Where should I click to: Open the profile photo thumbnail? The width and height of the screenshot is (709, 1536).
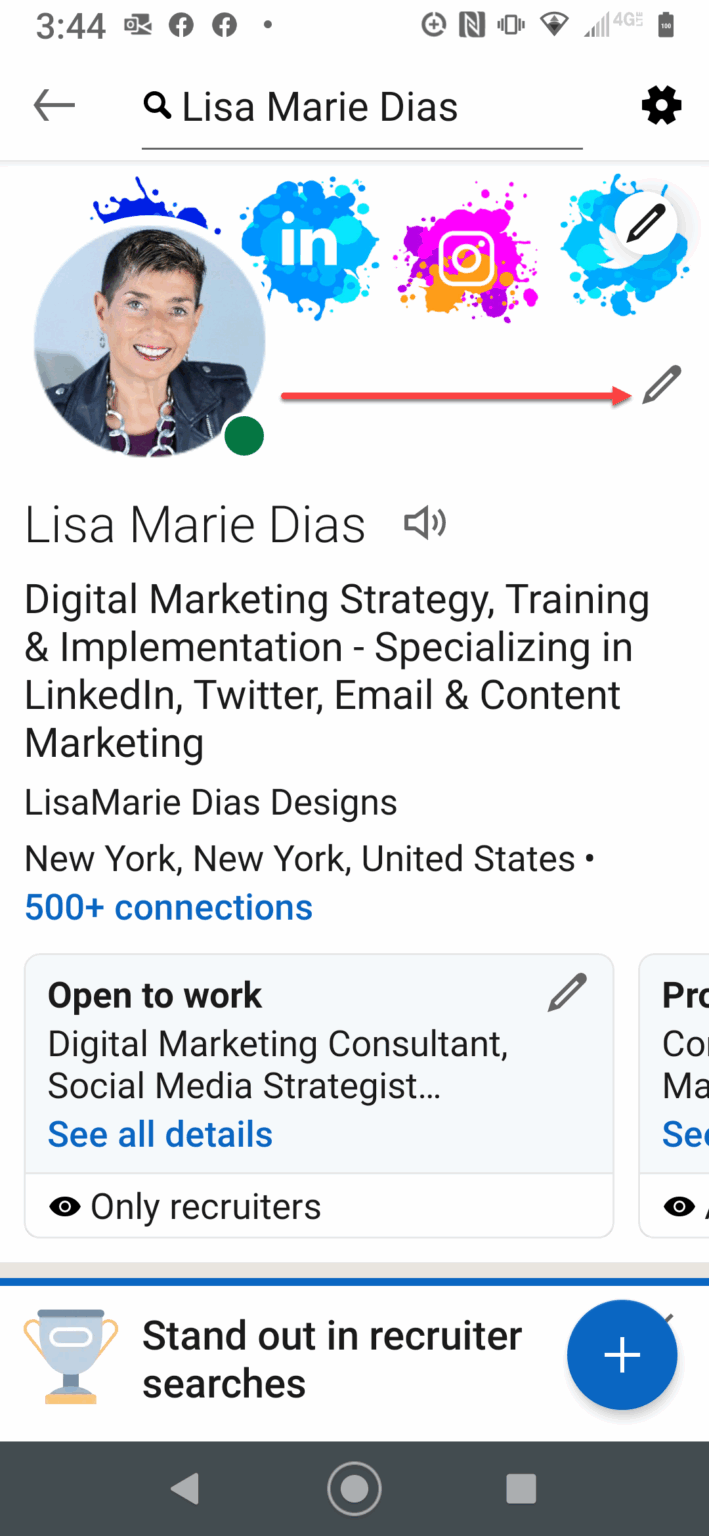(x=150, y=343)
